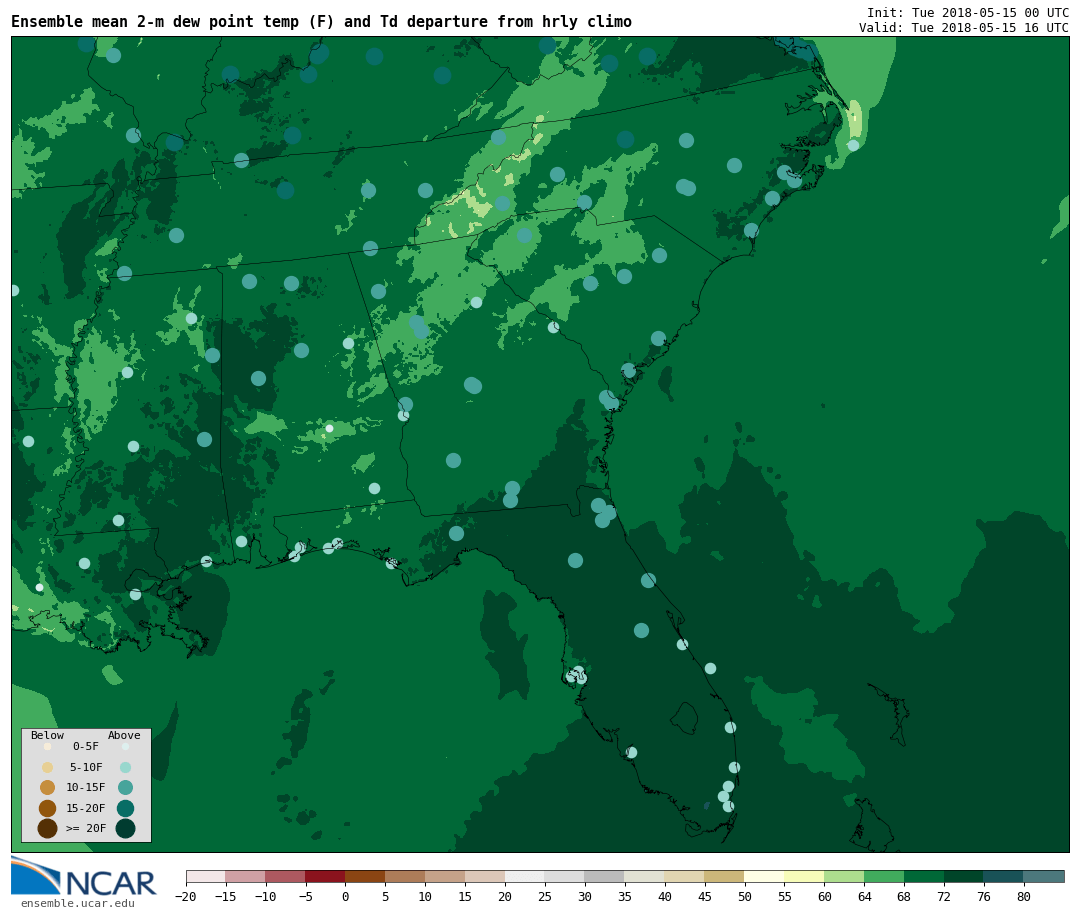Click the '10-15F' legend label
Screen dimensions: 1080x915
point(86,788)
